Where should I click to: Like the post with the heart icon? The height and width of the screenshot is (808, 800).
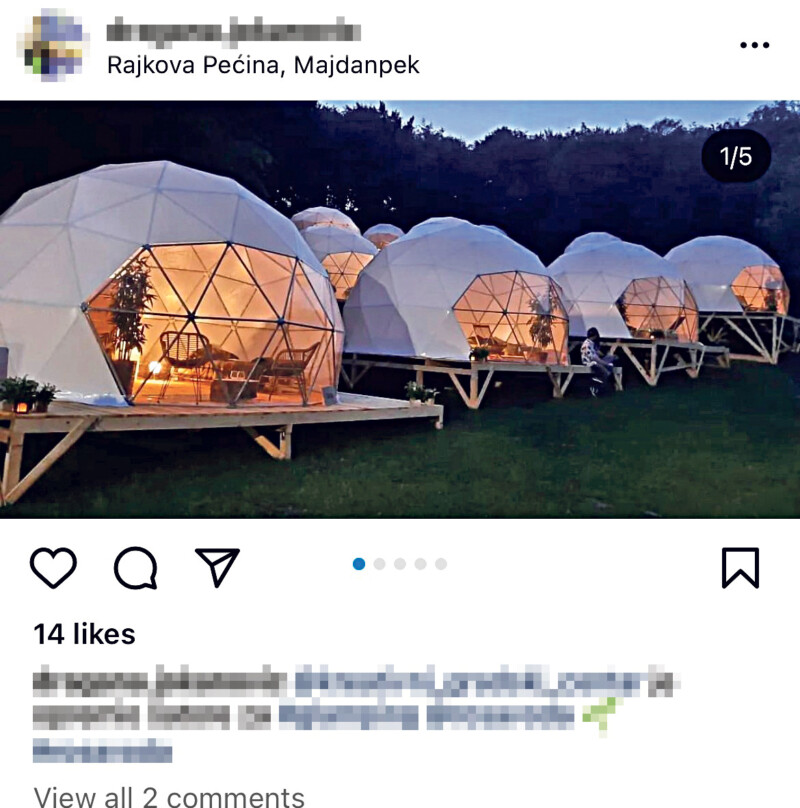pos(54,567)
